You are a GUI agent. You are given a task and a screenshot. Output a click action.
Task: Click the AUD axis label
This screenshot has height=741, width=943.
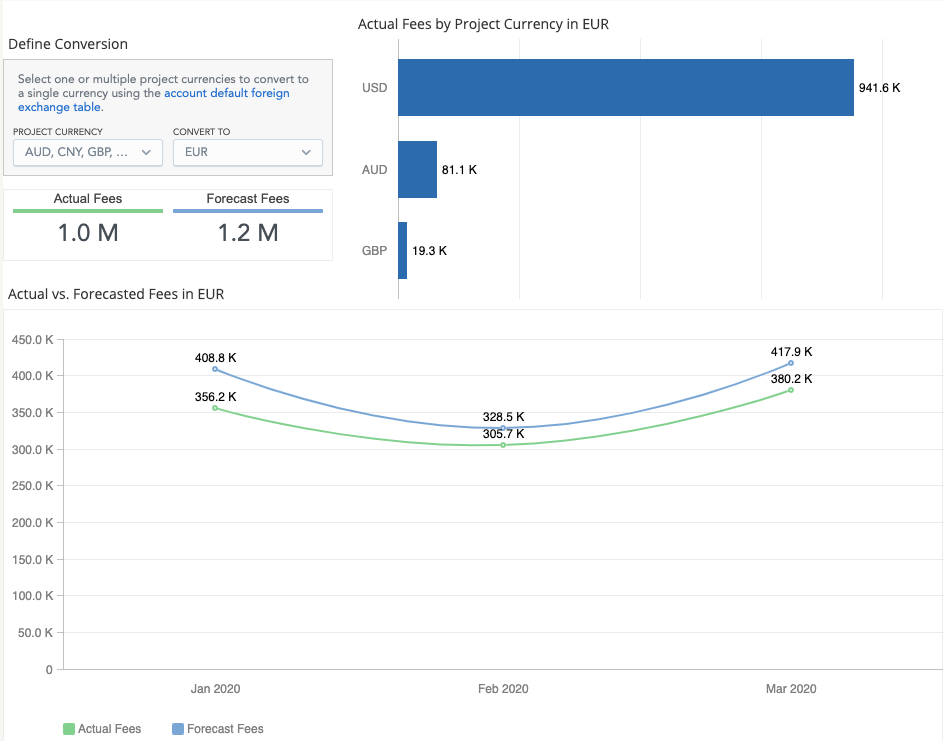click(x=374, y=170)
